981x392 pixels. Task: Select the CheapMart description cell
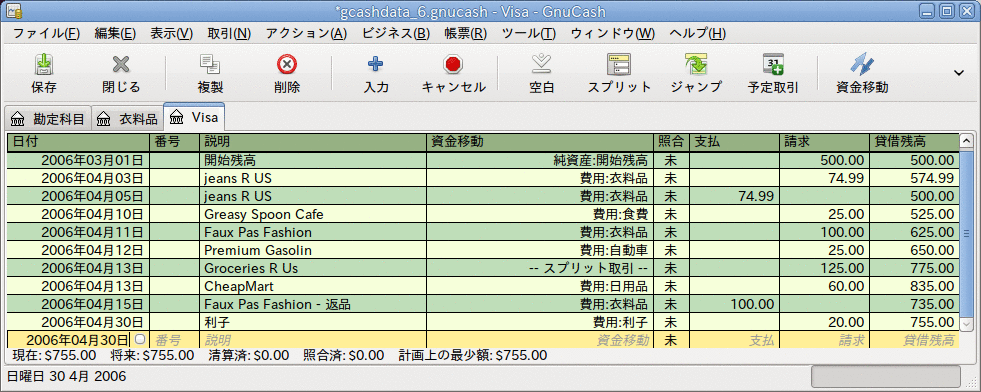(313, 286)
